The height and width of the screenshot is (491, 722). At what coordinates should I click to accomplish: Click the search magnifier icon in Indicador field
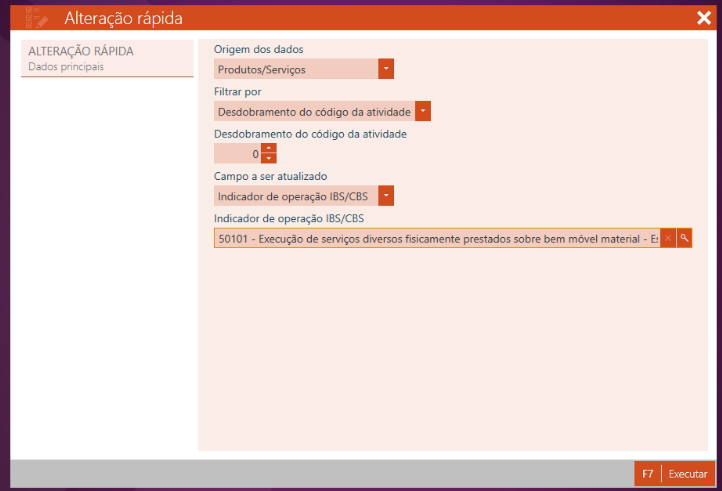coord(684,238)
